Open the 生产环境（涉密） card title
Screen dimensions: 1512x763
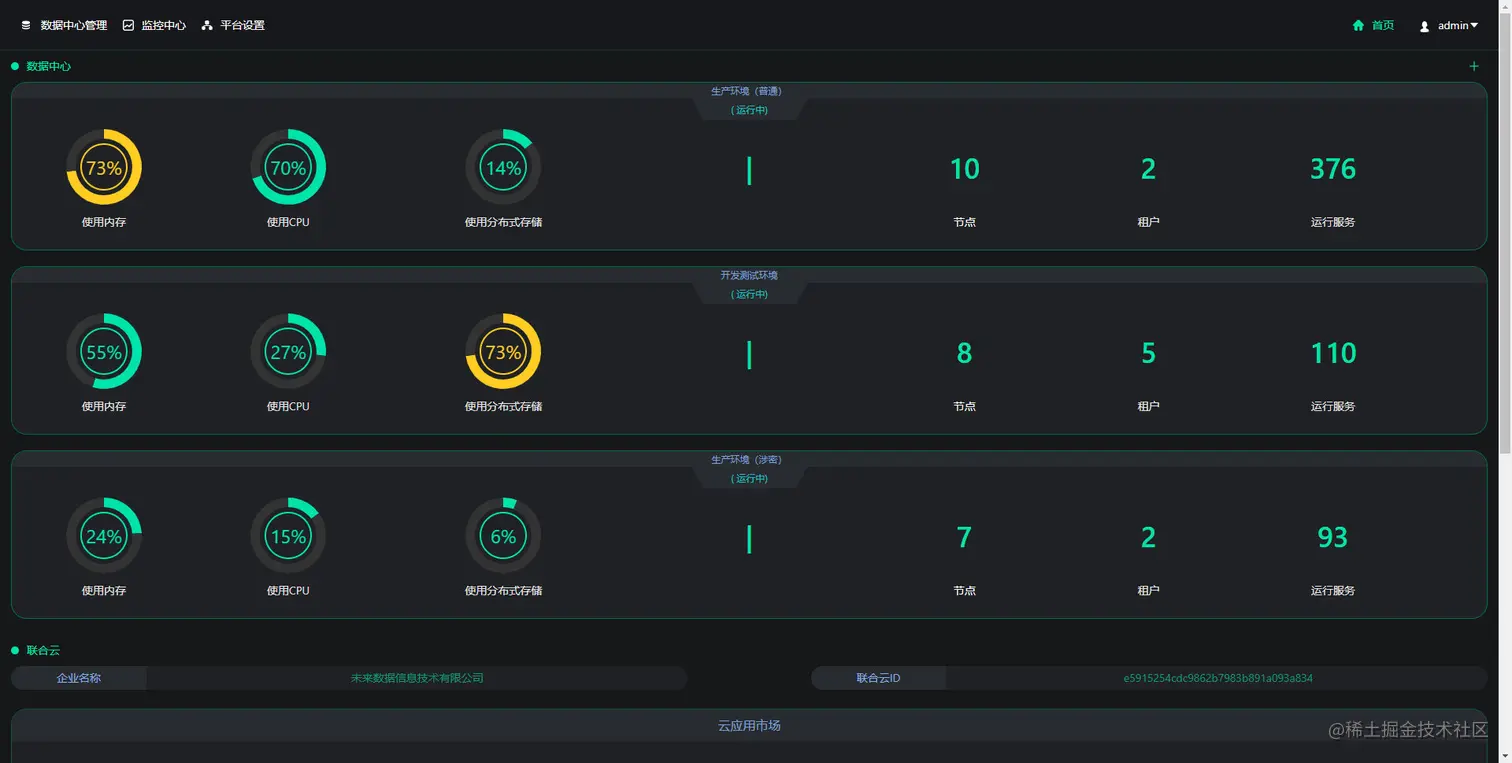[747, 460]
